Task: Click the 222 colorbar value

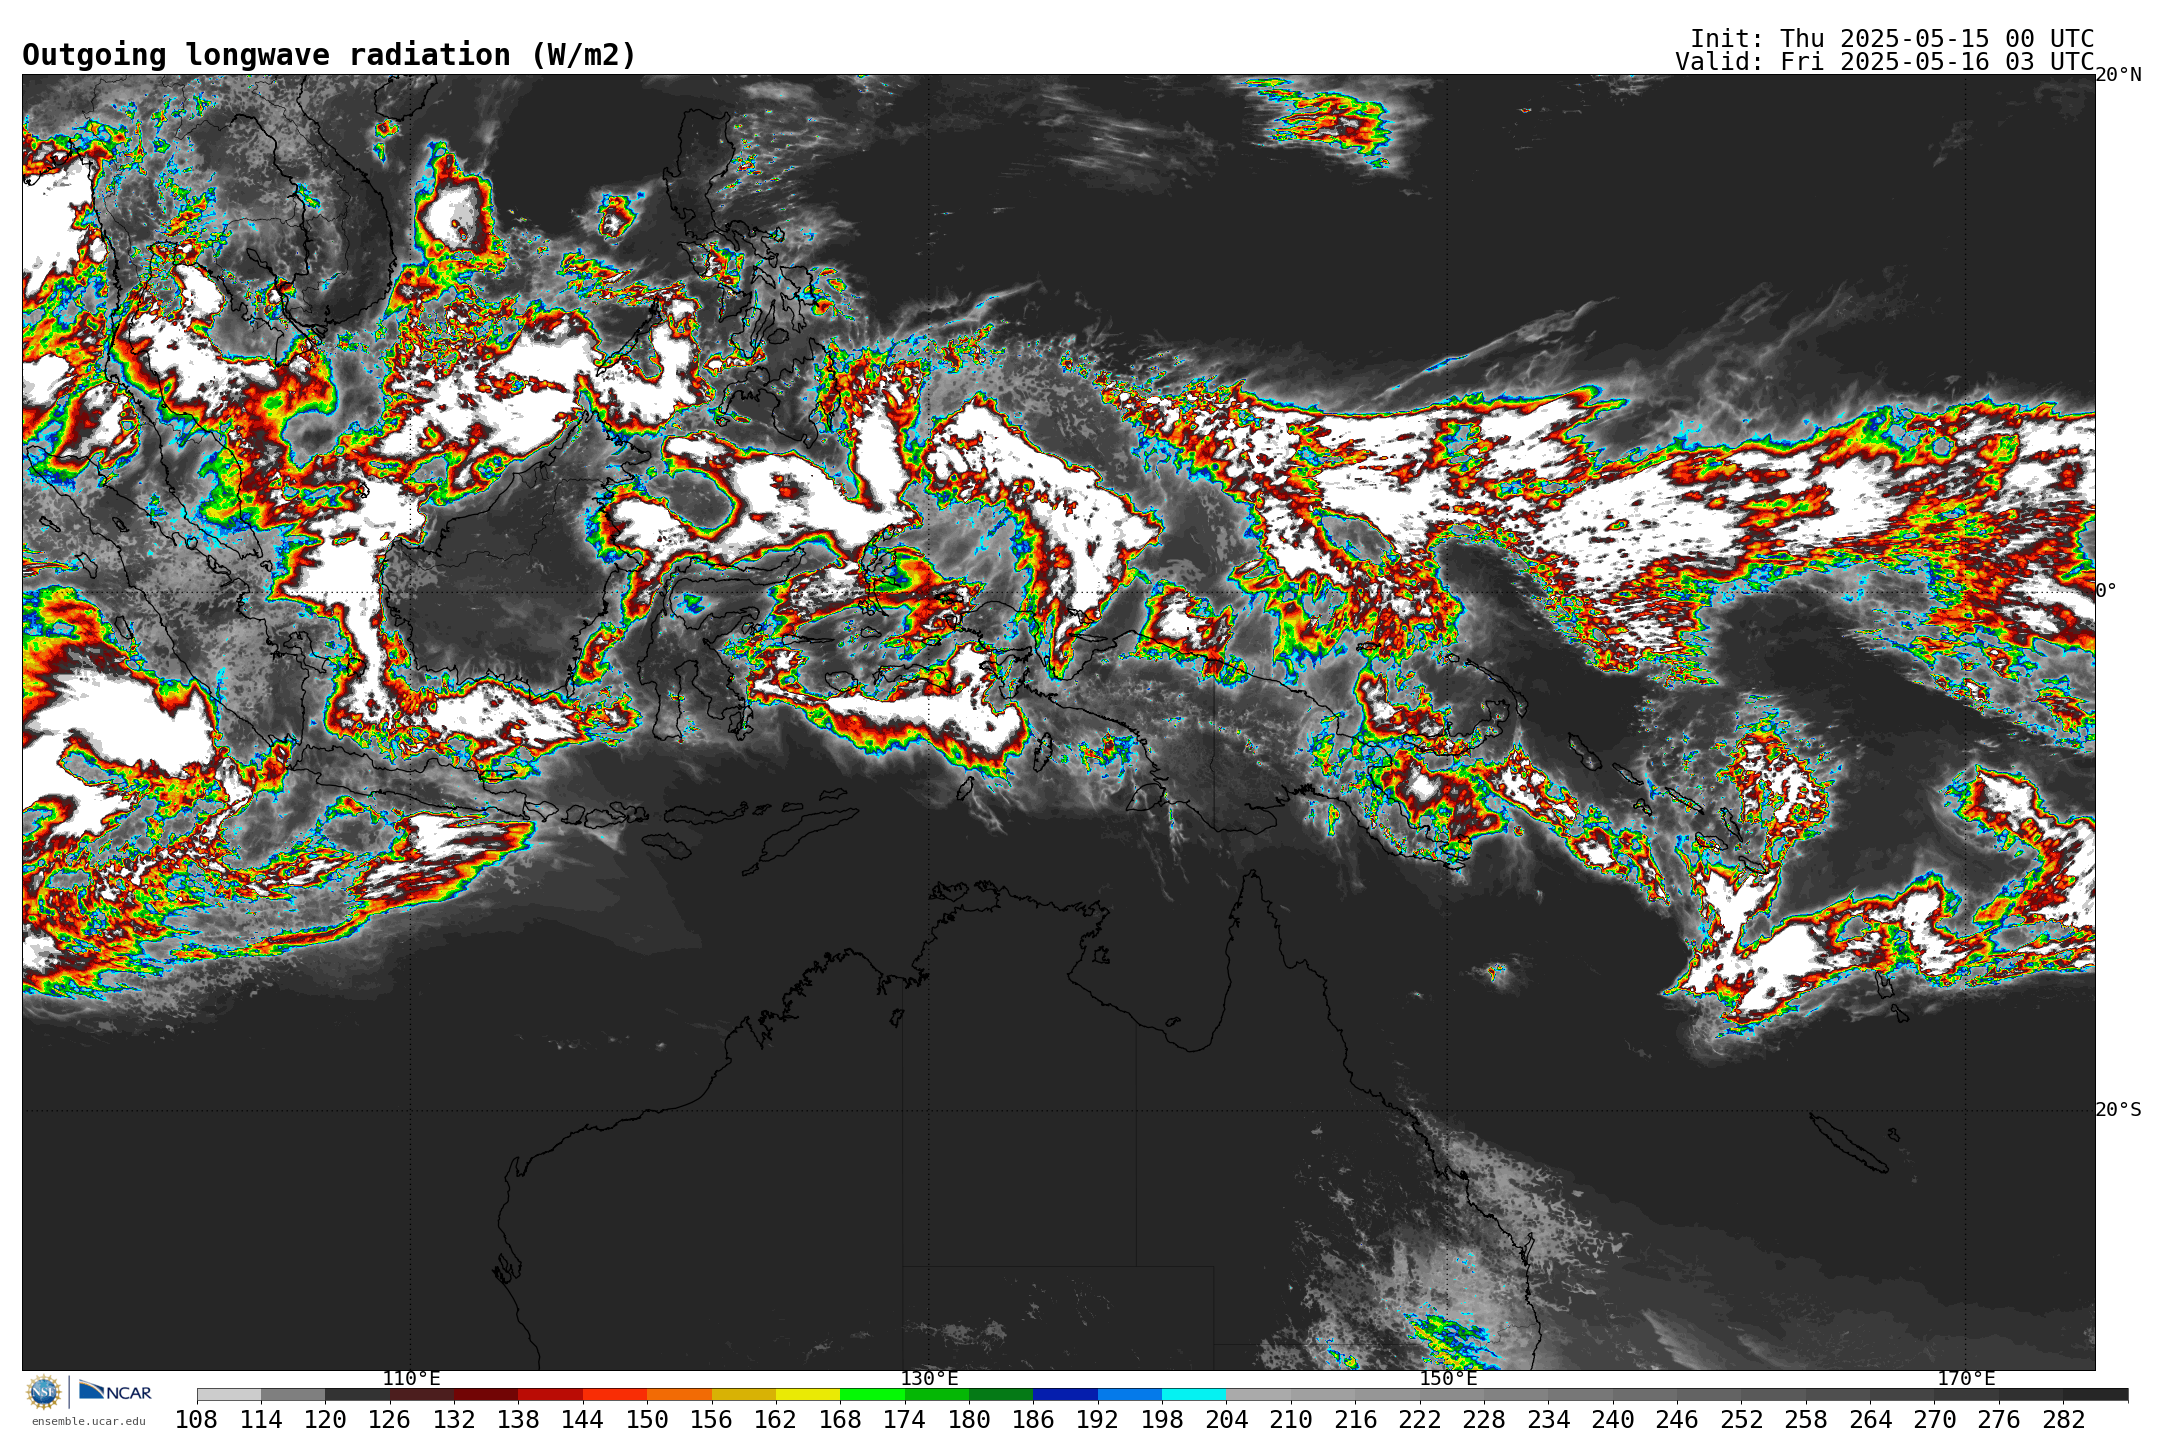Action: pos(1420,1419)
